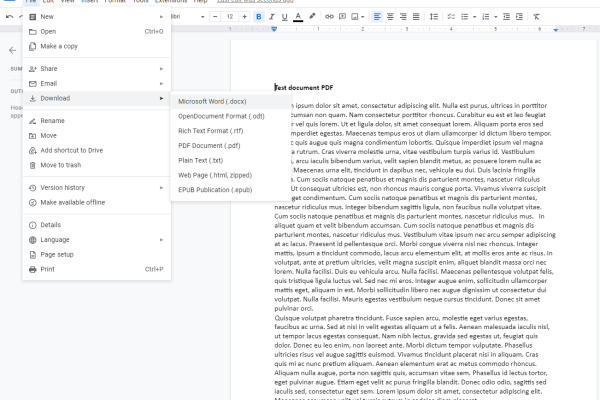The image size is (600, 400).
Task: Click Add shortcut to Drive
Action: pos(96,150)
